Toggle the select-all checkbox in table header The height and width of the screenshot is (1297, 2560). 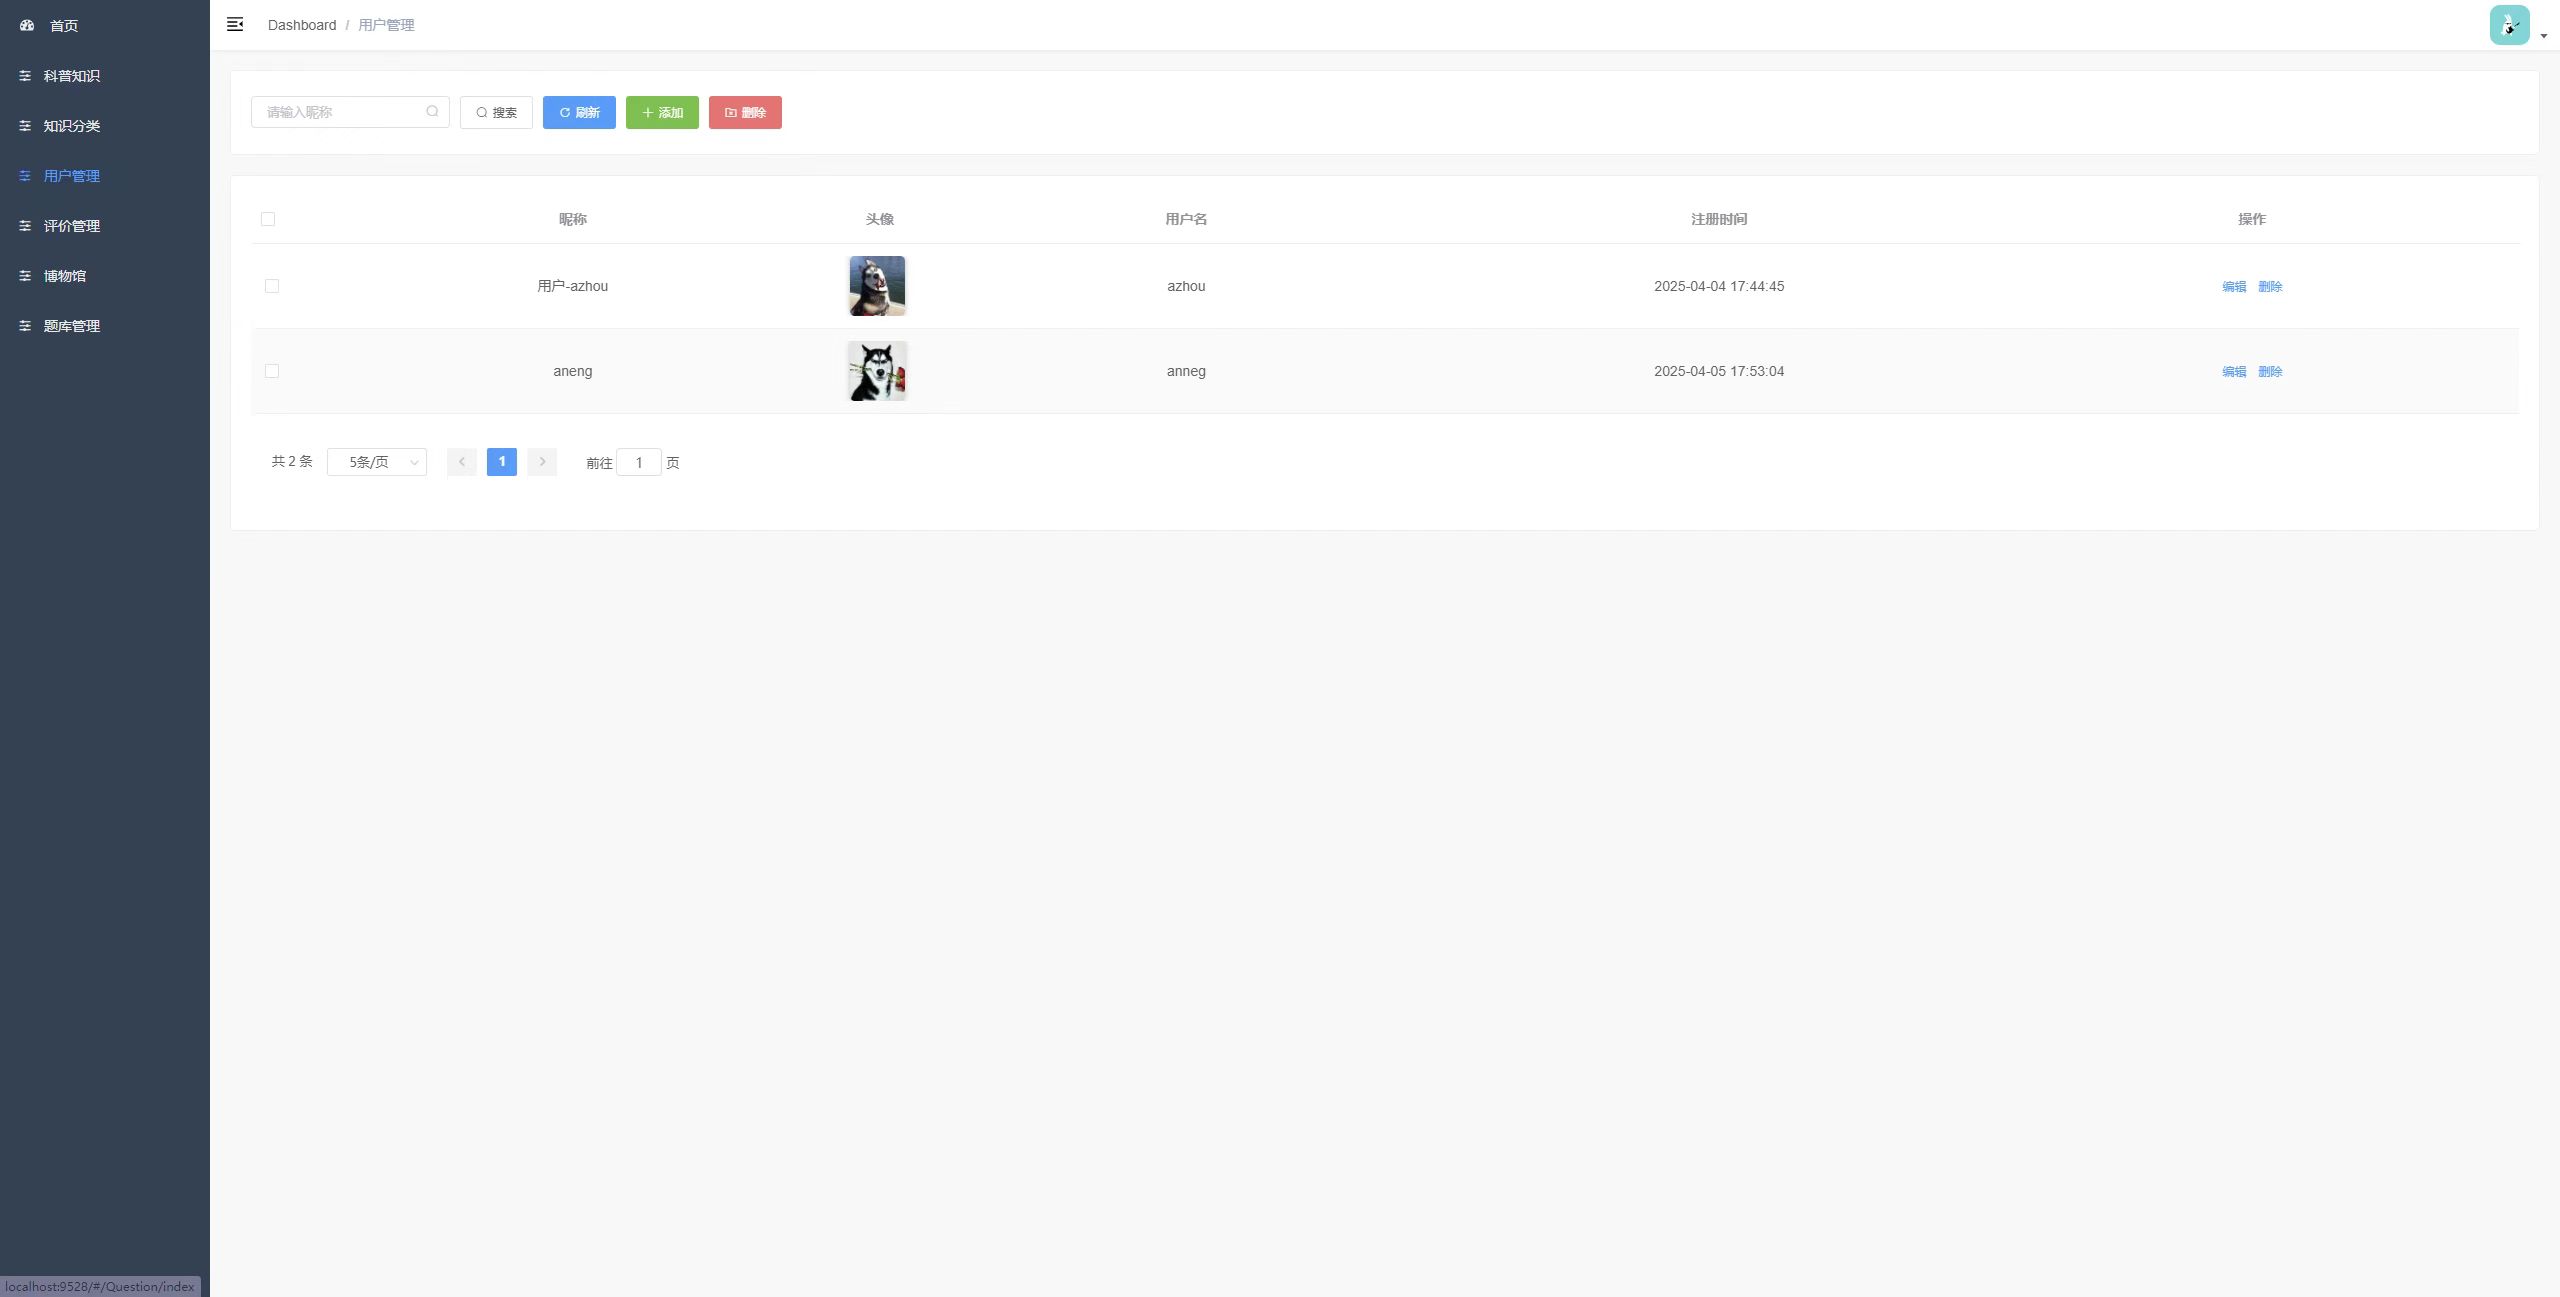268,219
